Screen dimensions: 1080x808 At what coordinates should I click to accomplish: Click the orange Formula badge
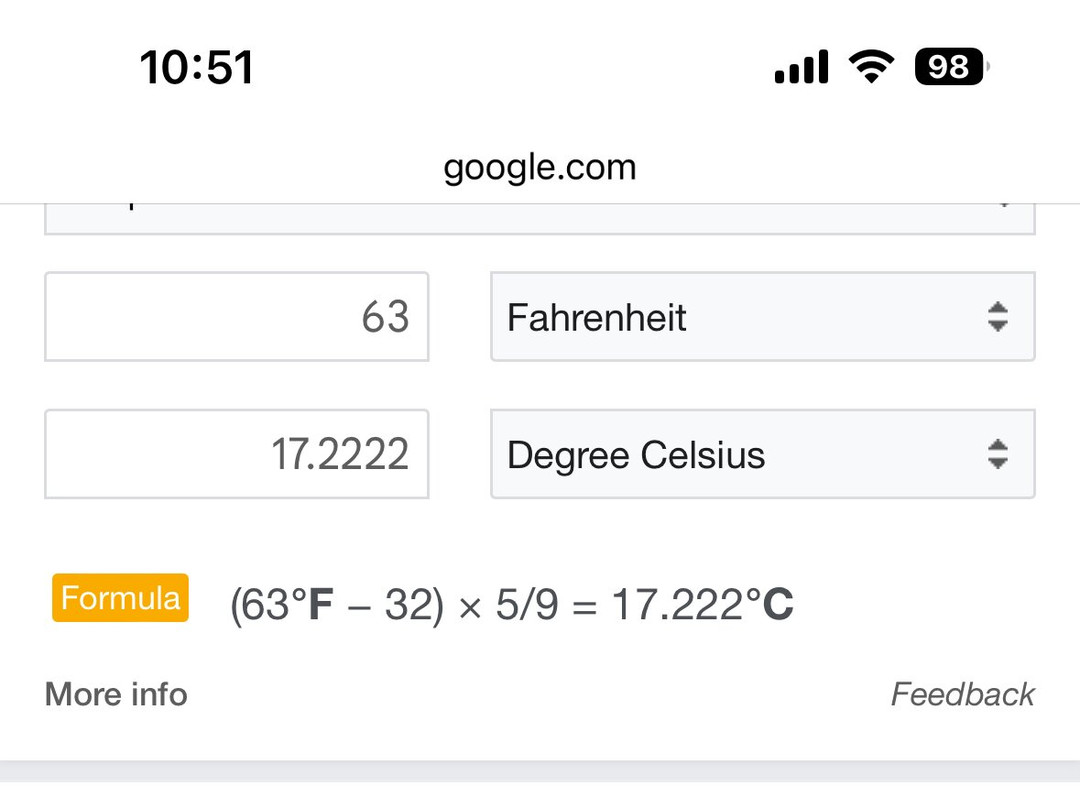tap(120, 598)
